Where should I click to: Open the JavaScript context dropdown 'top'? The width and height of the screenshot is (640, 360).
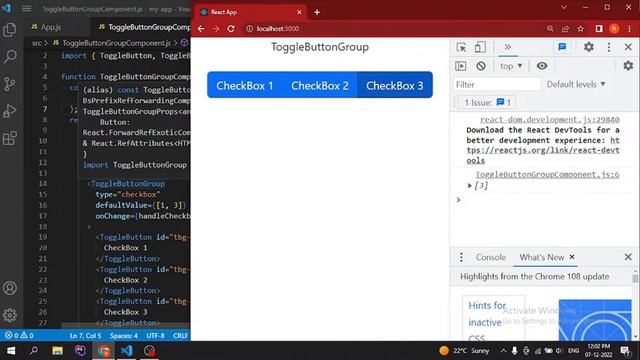[x=511, y=66]
